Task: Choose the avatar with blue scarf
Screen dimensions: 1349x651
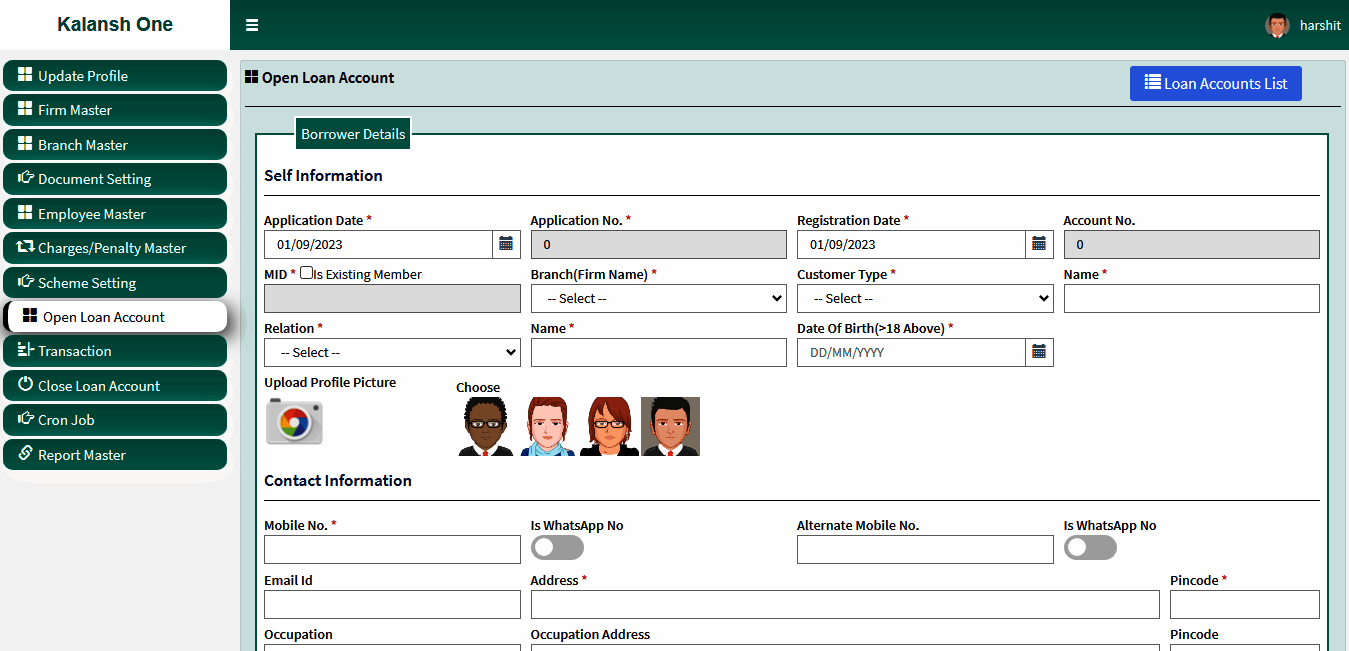Action: click(548, 427)
